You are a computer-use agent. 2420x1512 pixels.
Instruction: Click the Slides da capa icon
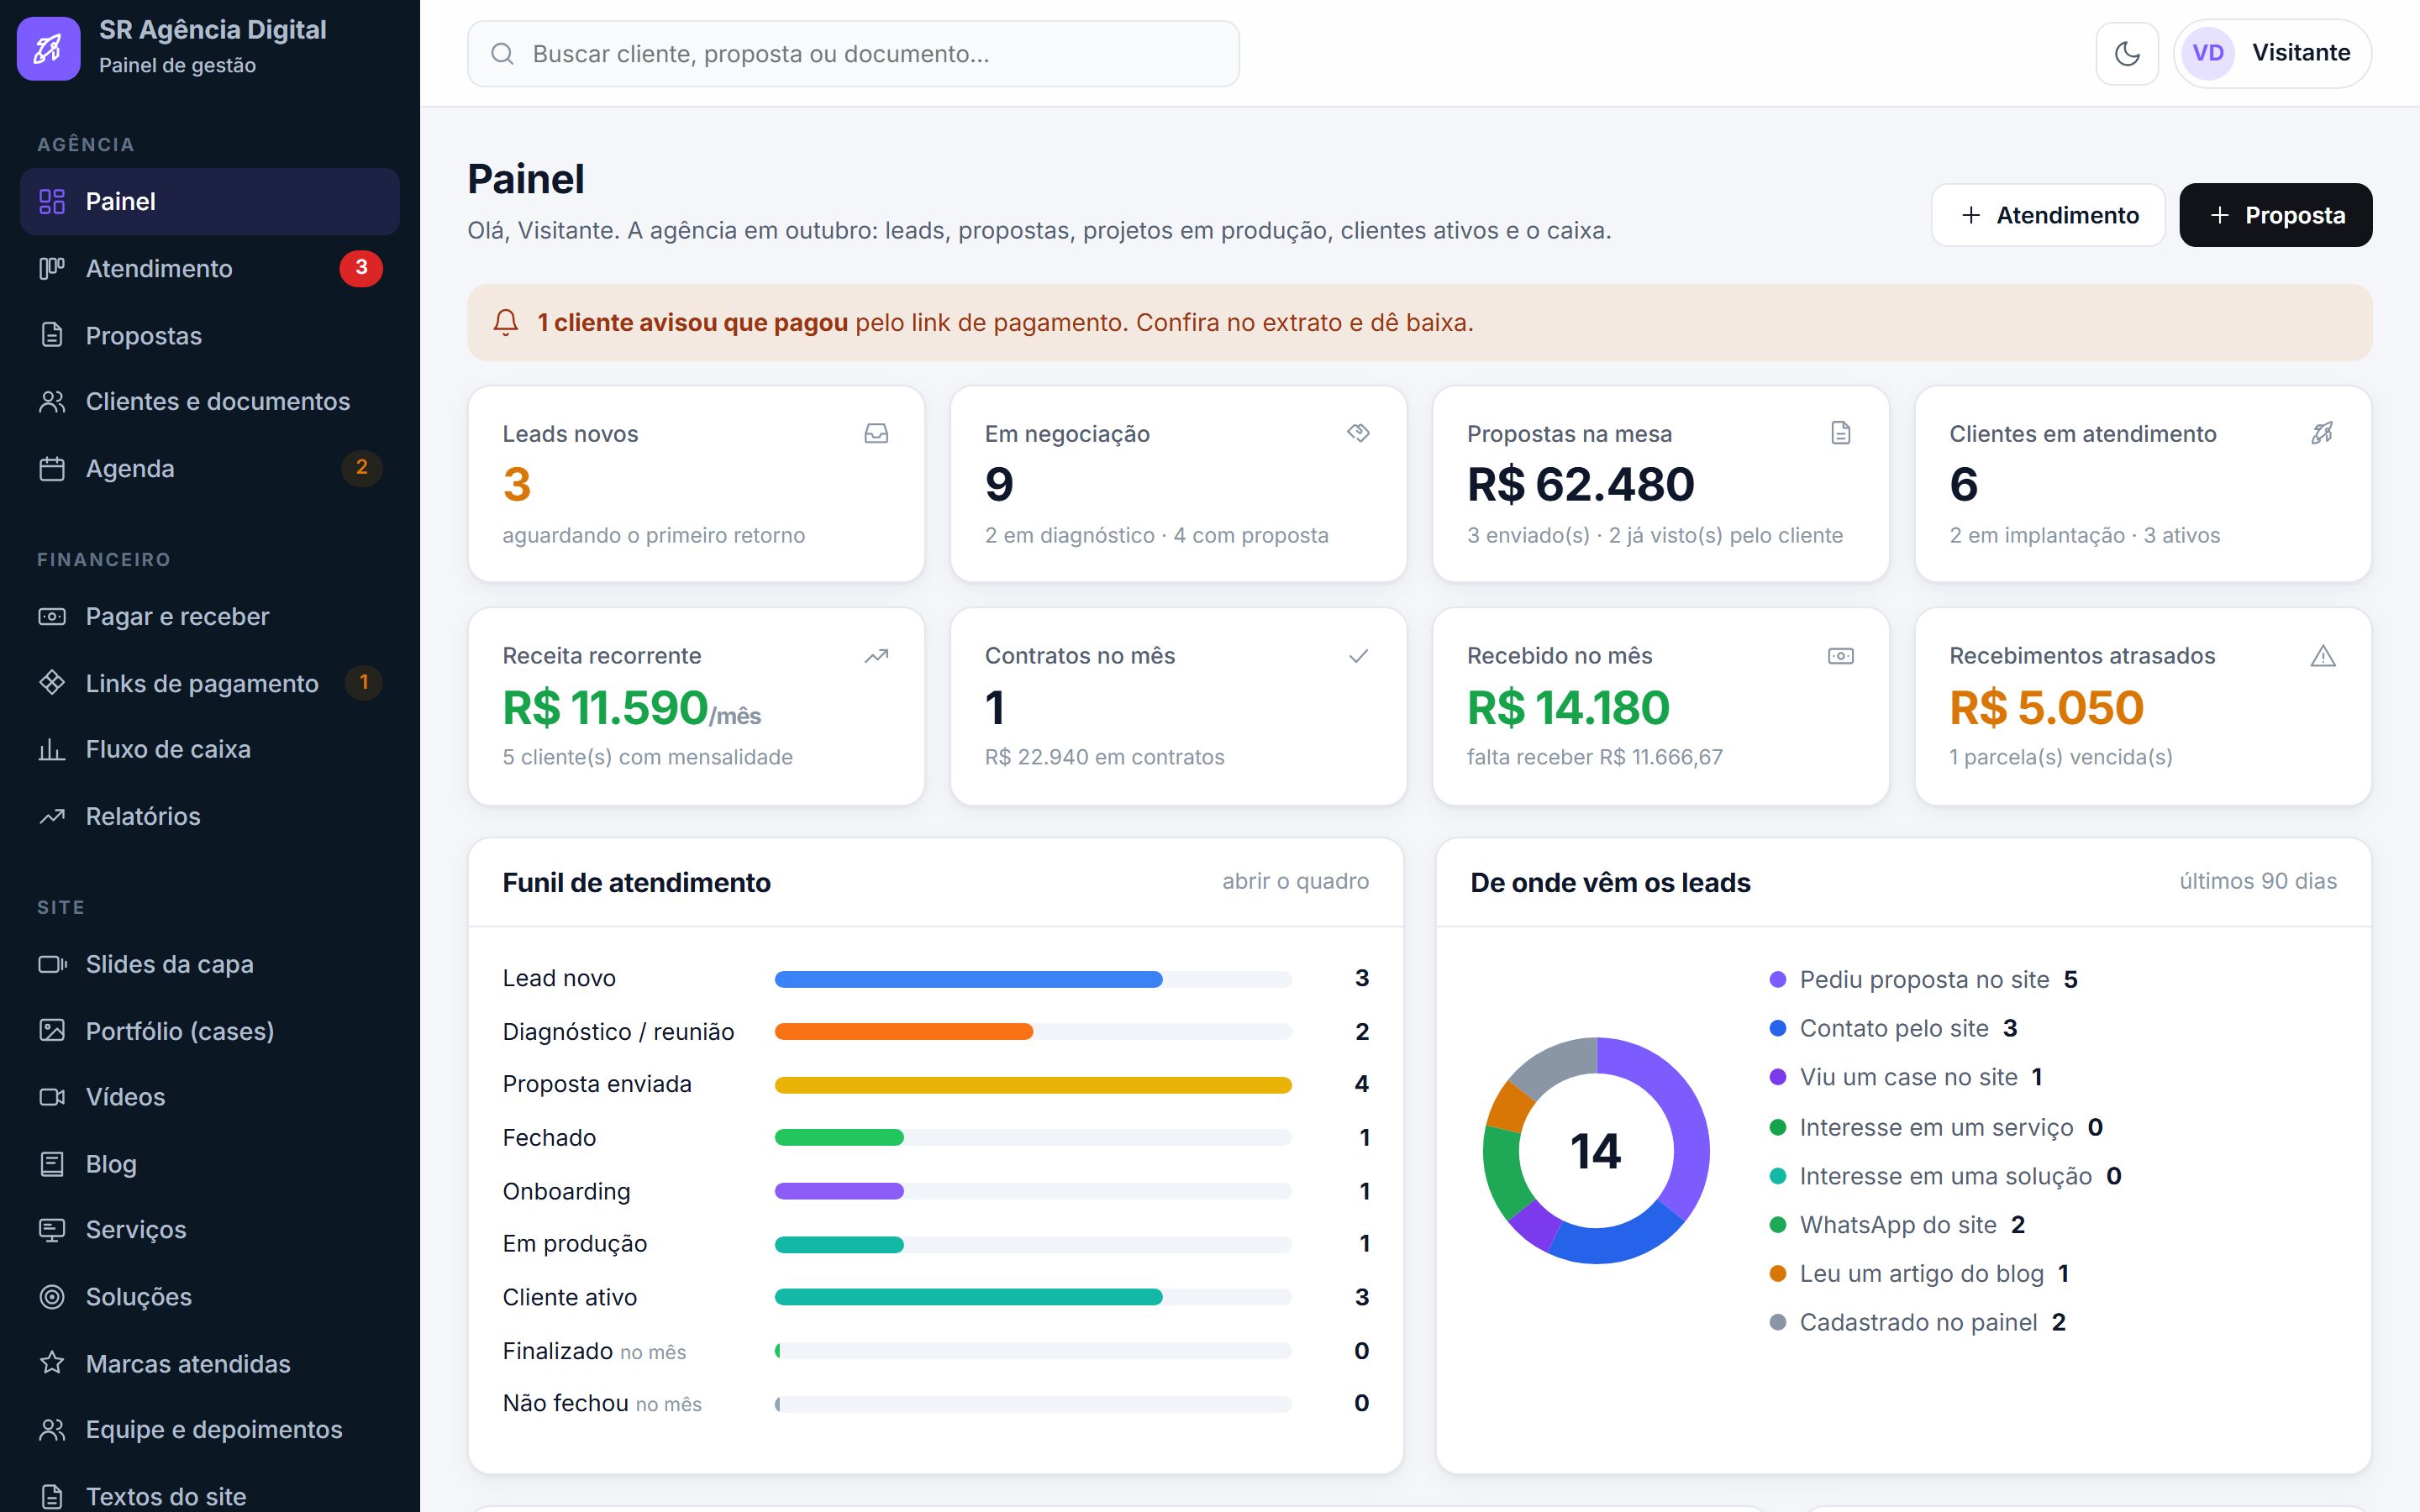[x=52, y=964]
